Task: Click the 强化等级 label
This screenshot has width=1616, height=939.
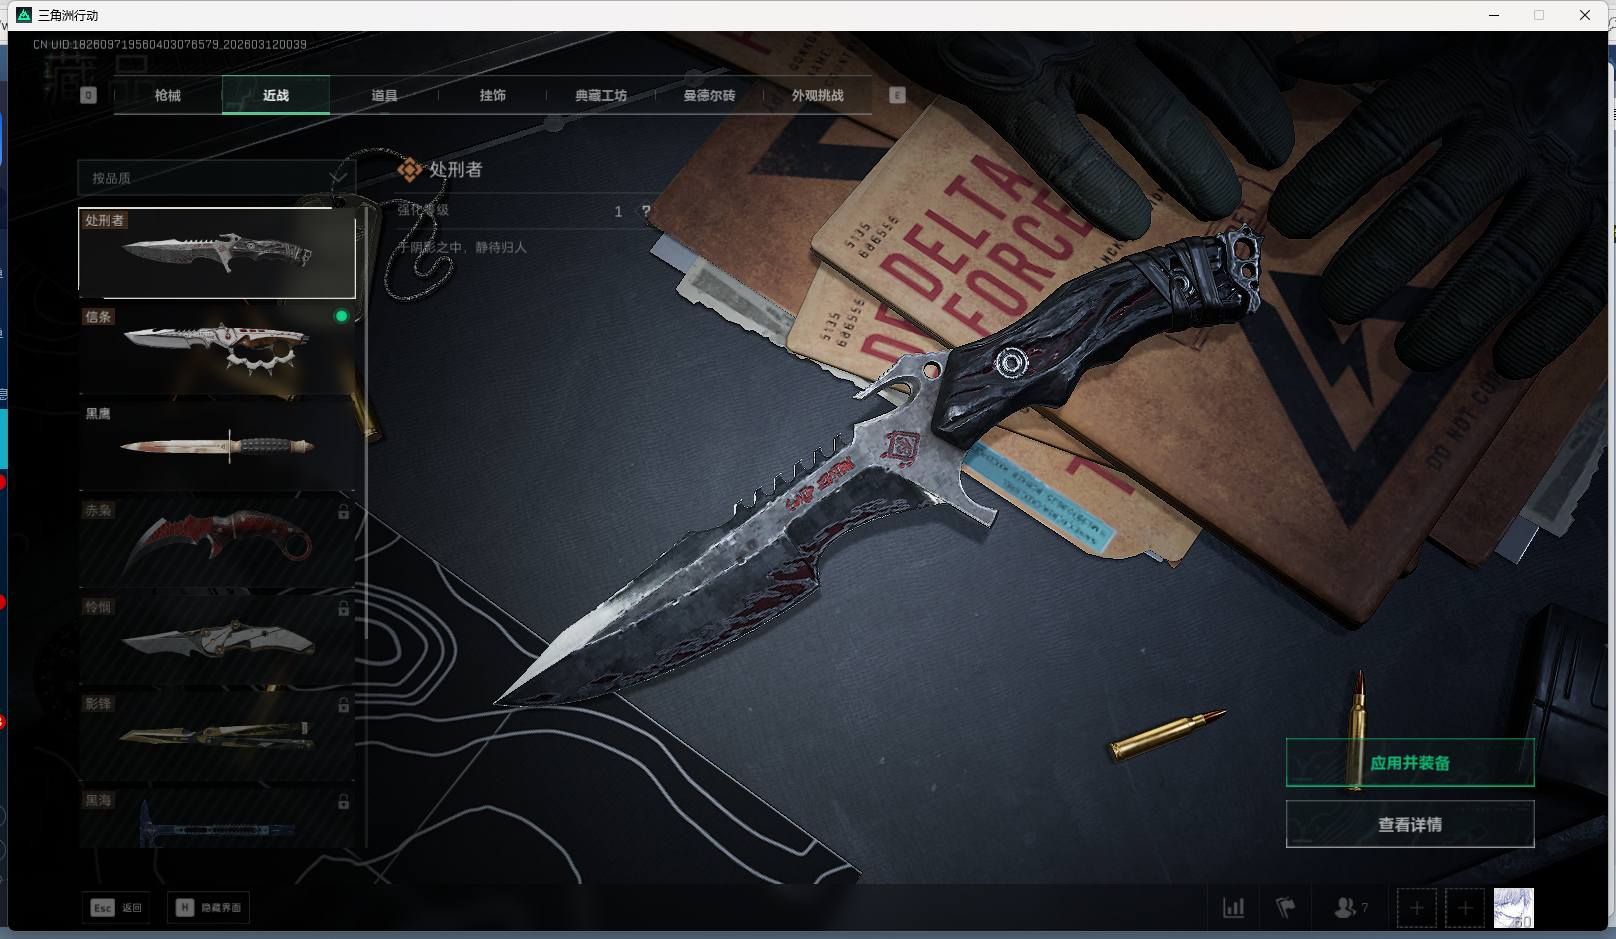Action: (x=423, y=210)
